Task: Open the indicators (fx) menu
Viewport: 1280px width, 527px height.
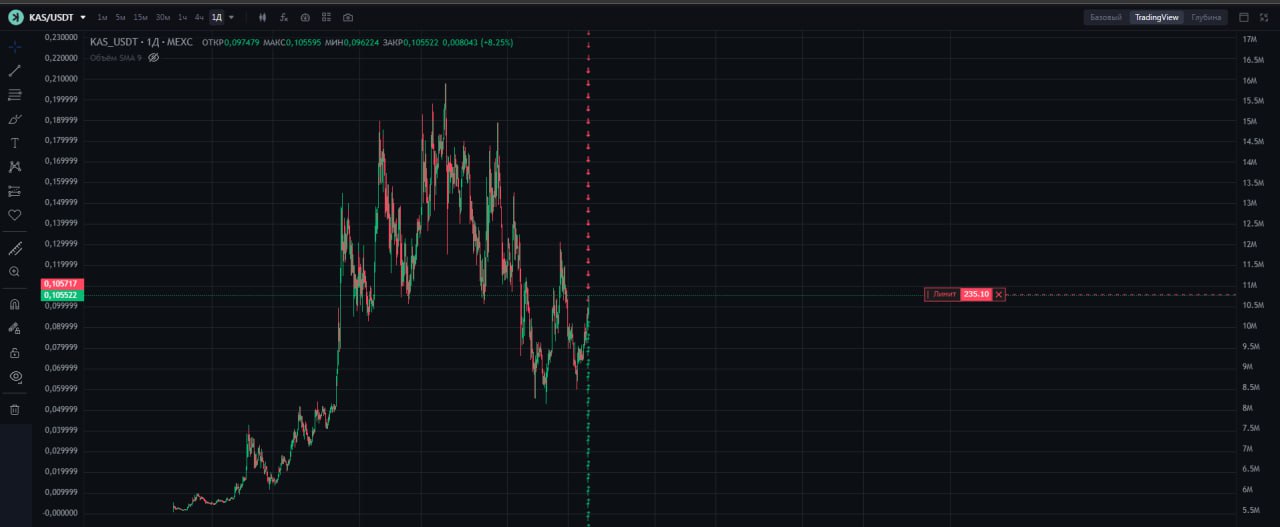Action: coord(284,17)
